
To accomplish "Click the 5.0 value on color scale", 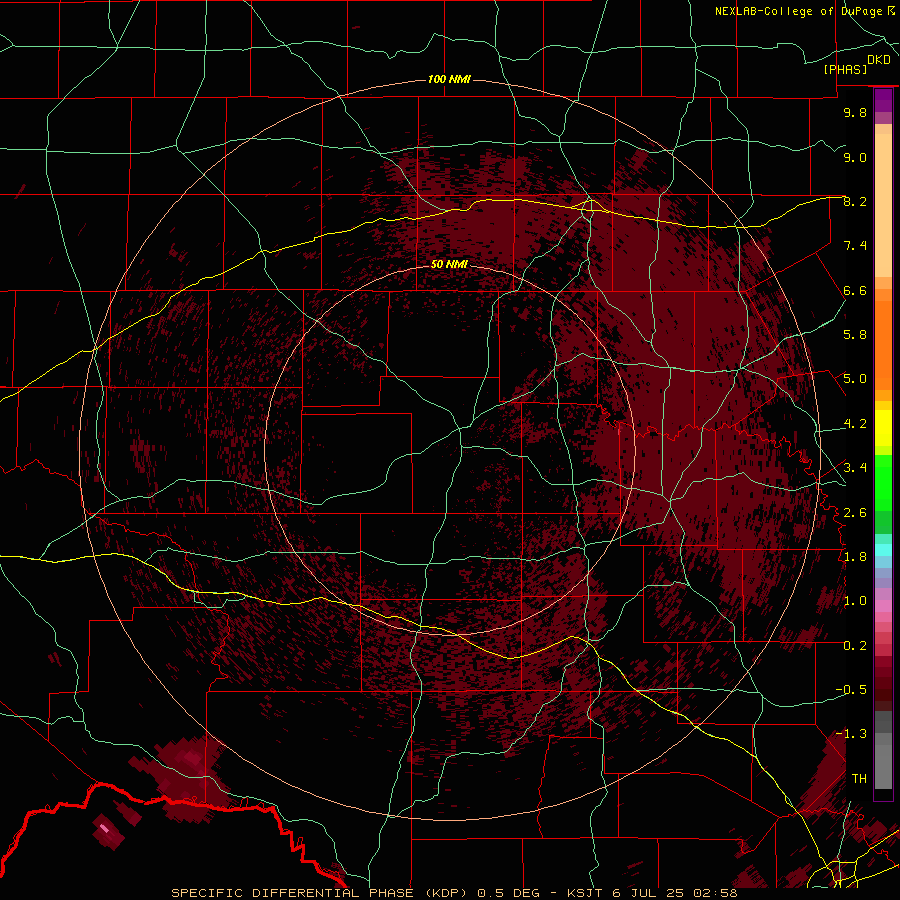I will tap(855, 379).
